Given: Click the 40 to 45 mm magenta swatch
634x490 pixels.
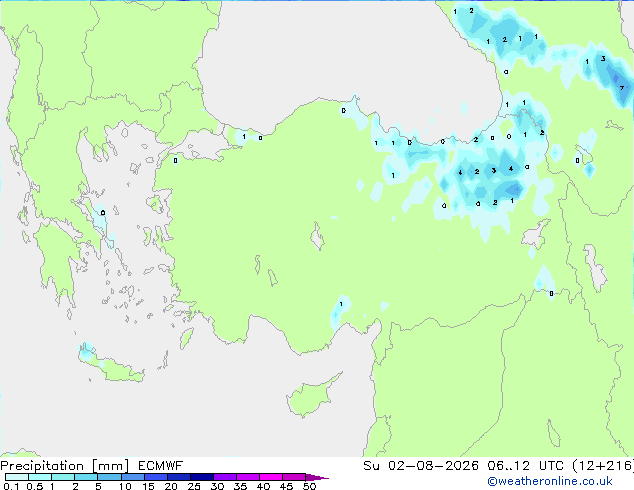Looking at the screenshot, I should [271, 477].
